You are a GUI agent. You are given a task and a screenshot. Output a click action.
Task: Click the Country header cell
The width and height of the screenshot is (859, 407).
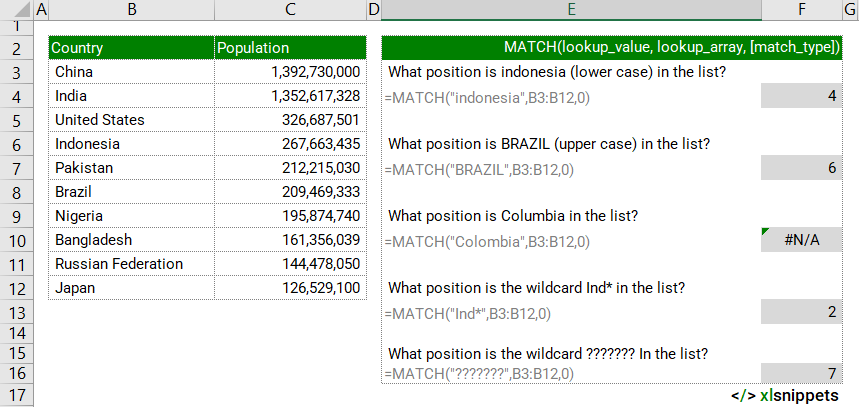[x=131, y=48]
